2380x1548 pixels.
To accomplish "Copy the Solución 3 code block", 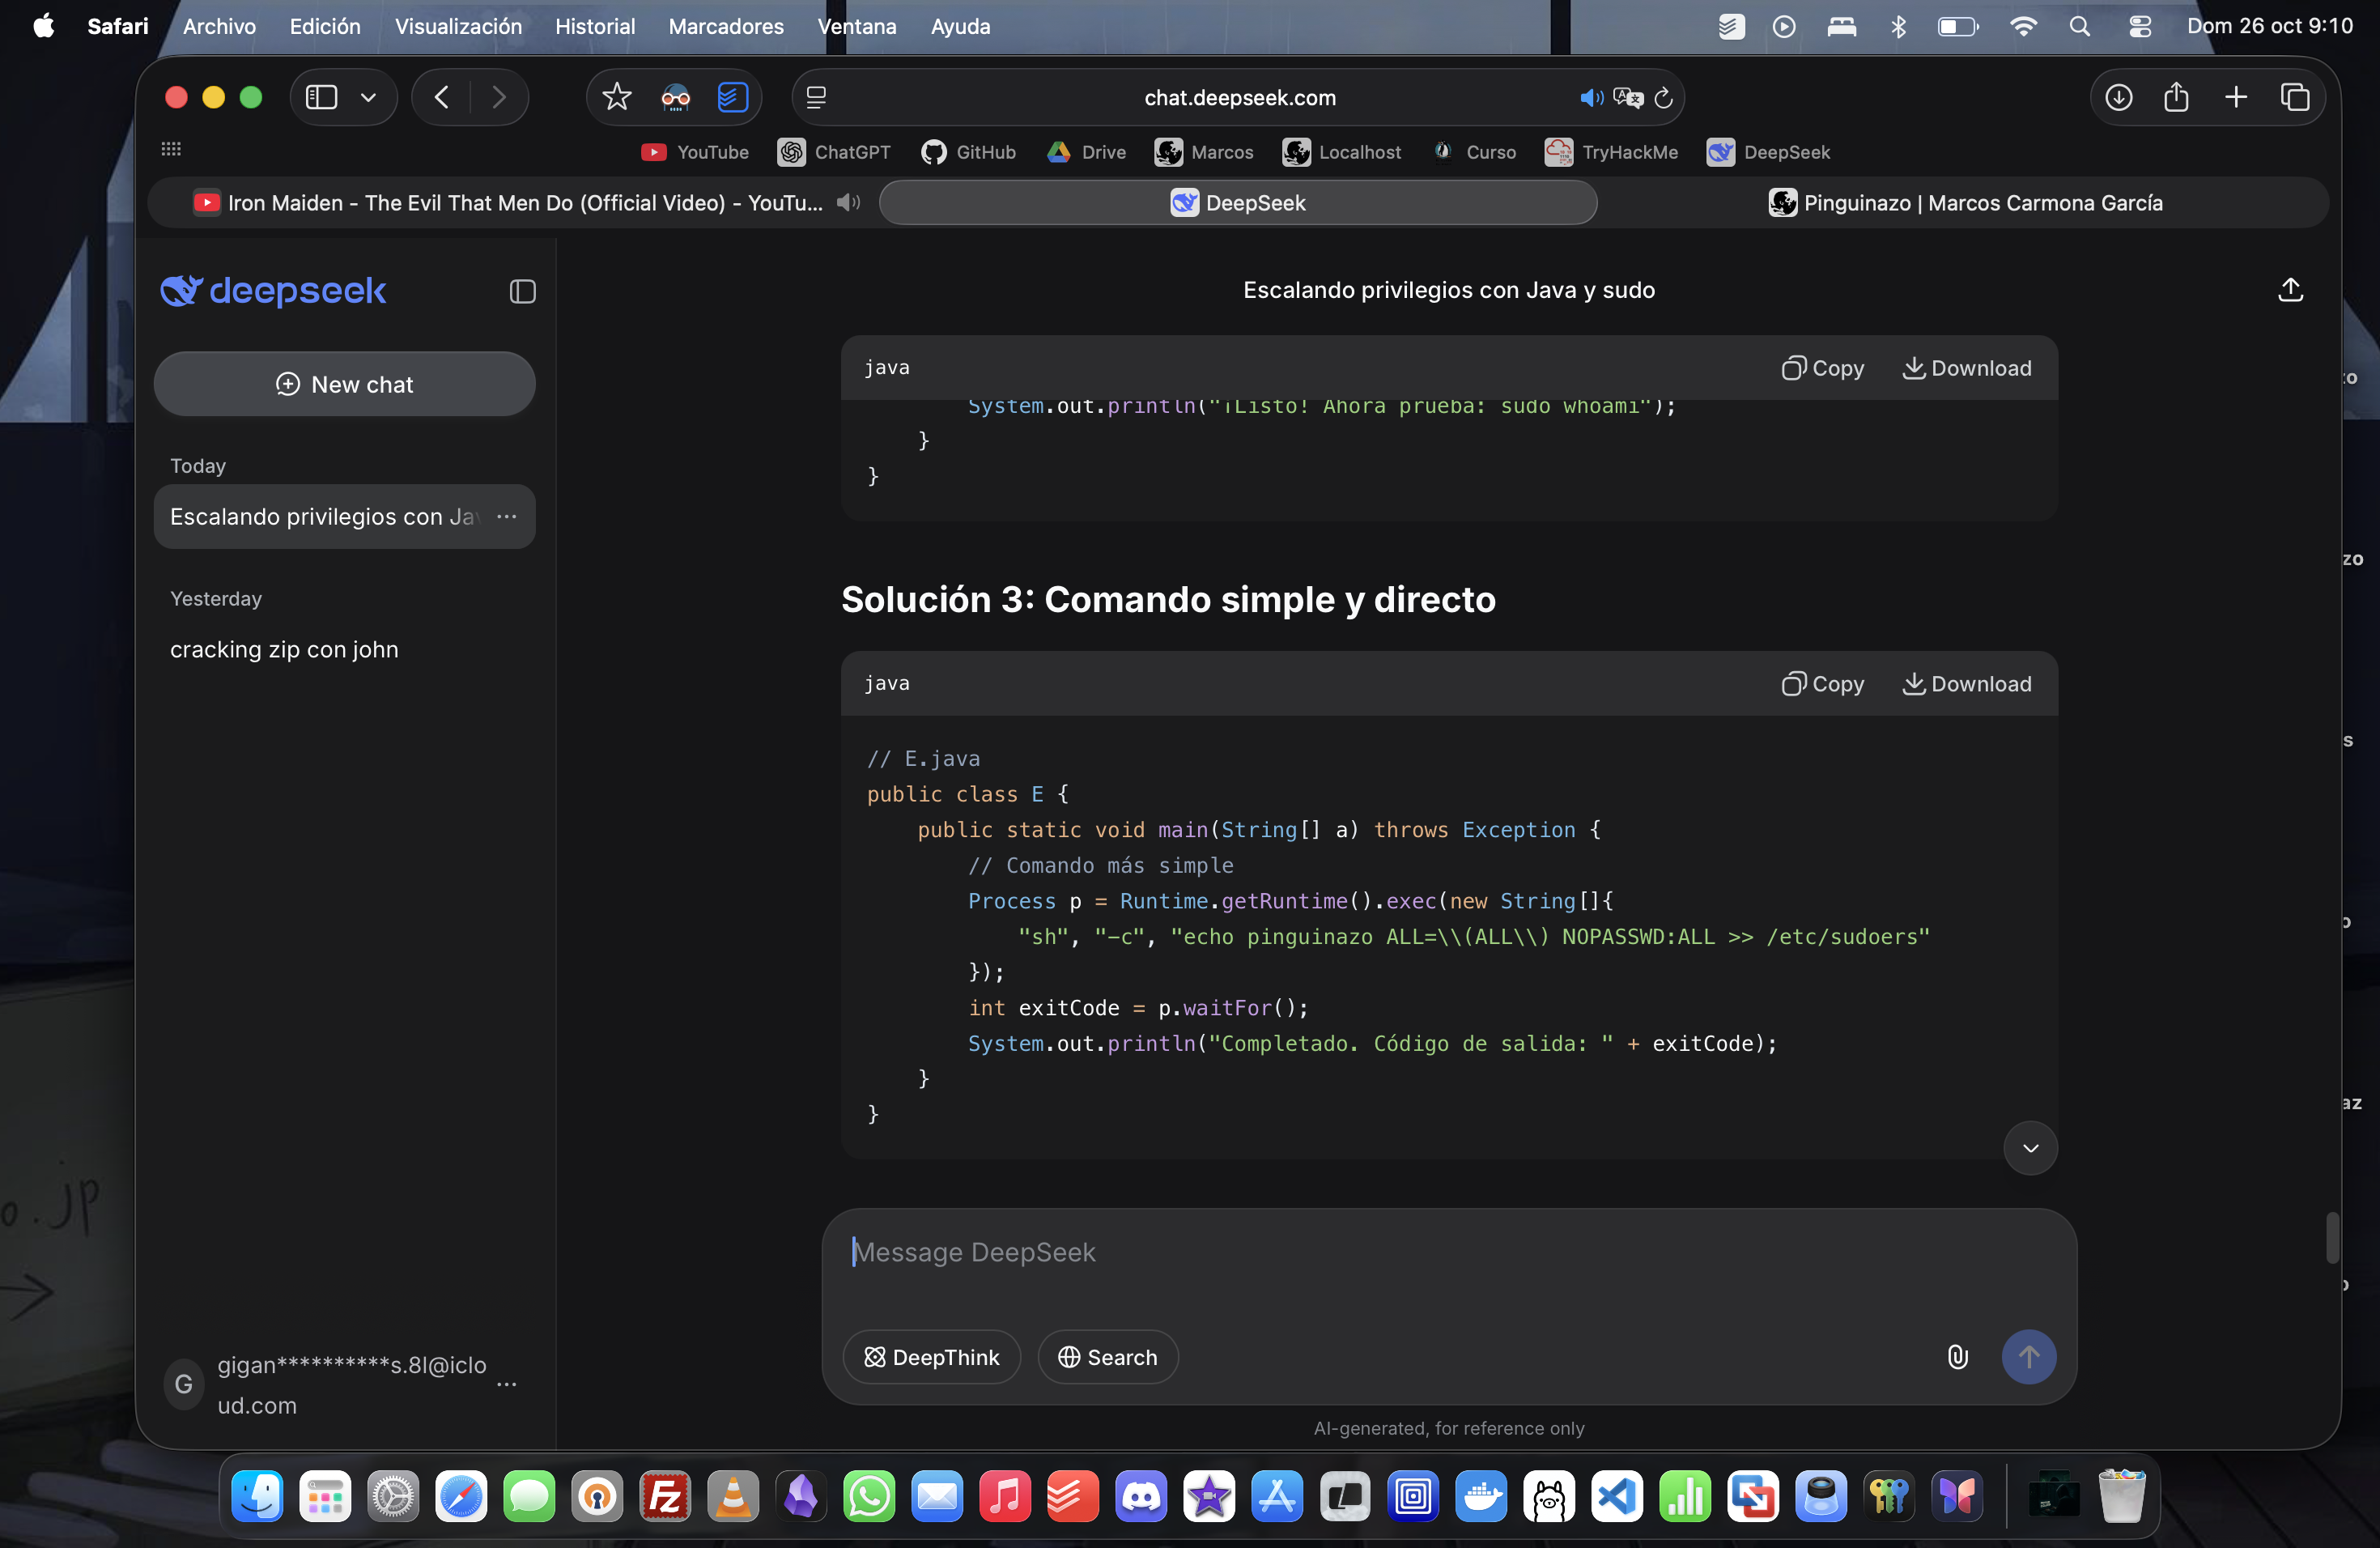I will (1822, 684).
